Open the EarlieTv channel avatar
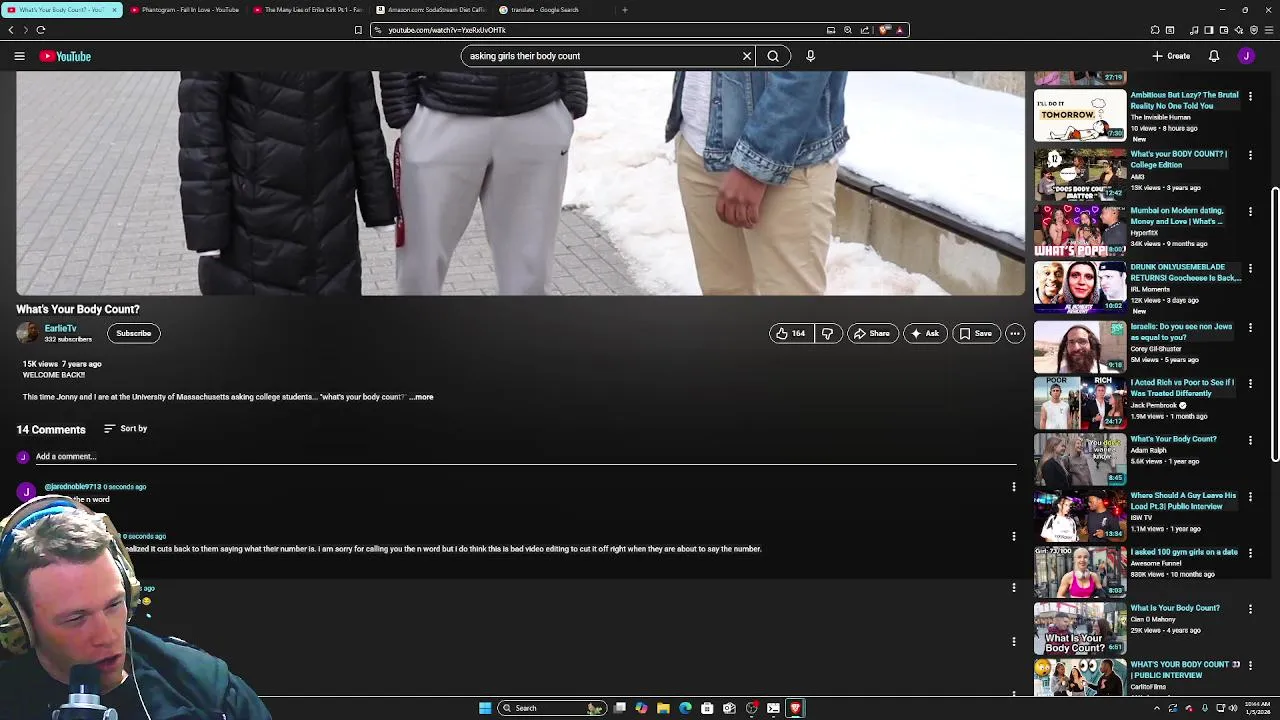 (28, 333)
